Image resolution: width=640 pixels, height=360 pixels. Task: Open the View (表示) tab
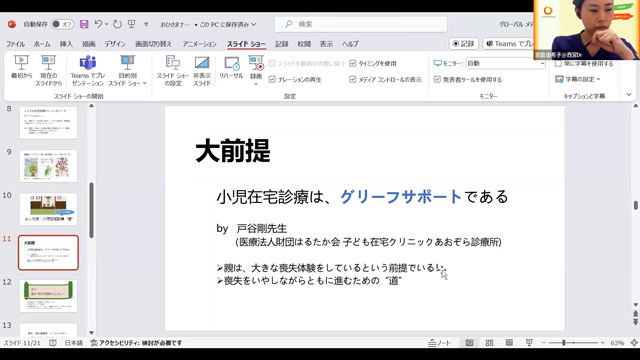(x=326, y=44)
